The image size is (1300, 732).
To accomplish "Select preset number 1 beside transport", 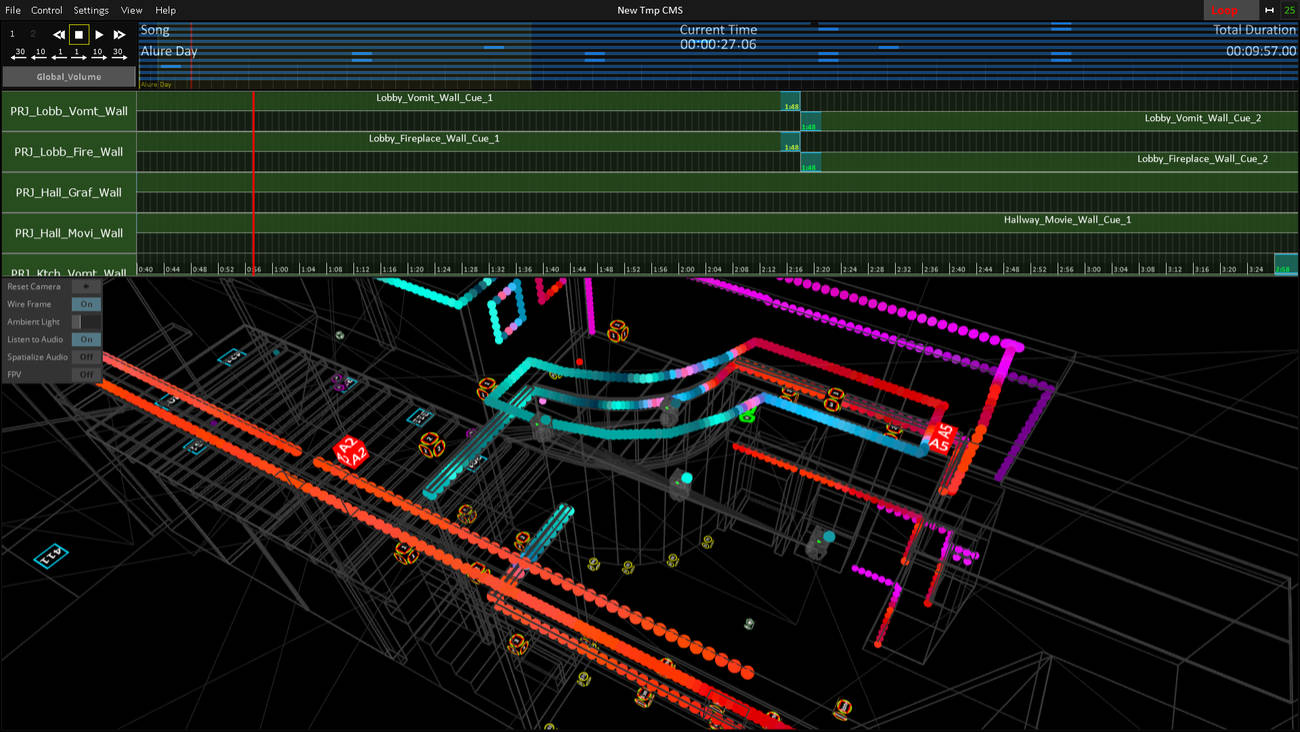I will (12, 34).
